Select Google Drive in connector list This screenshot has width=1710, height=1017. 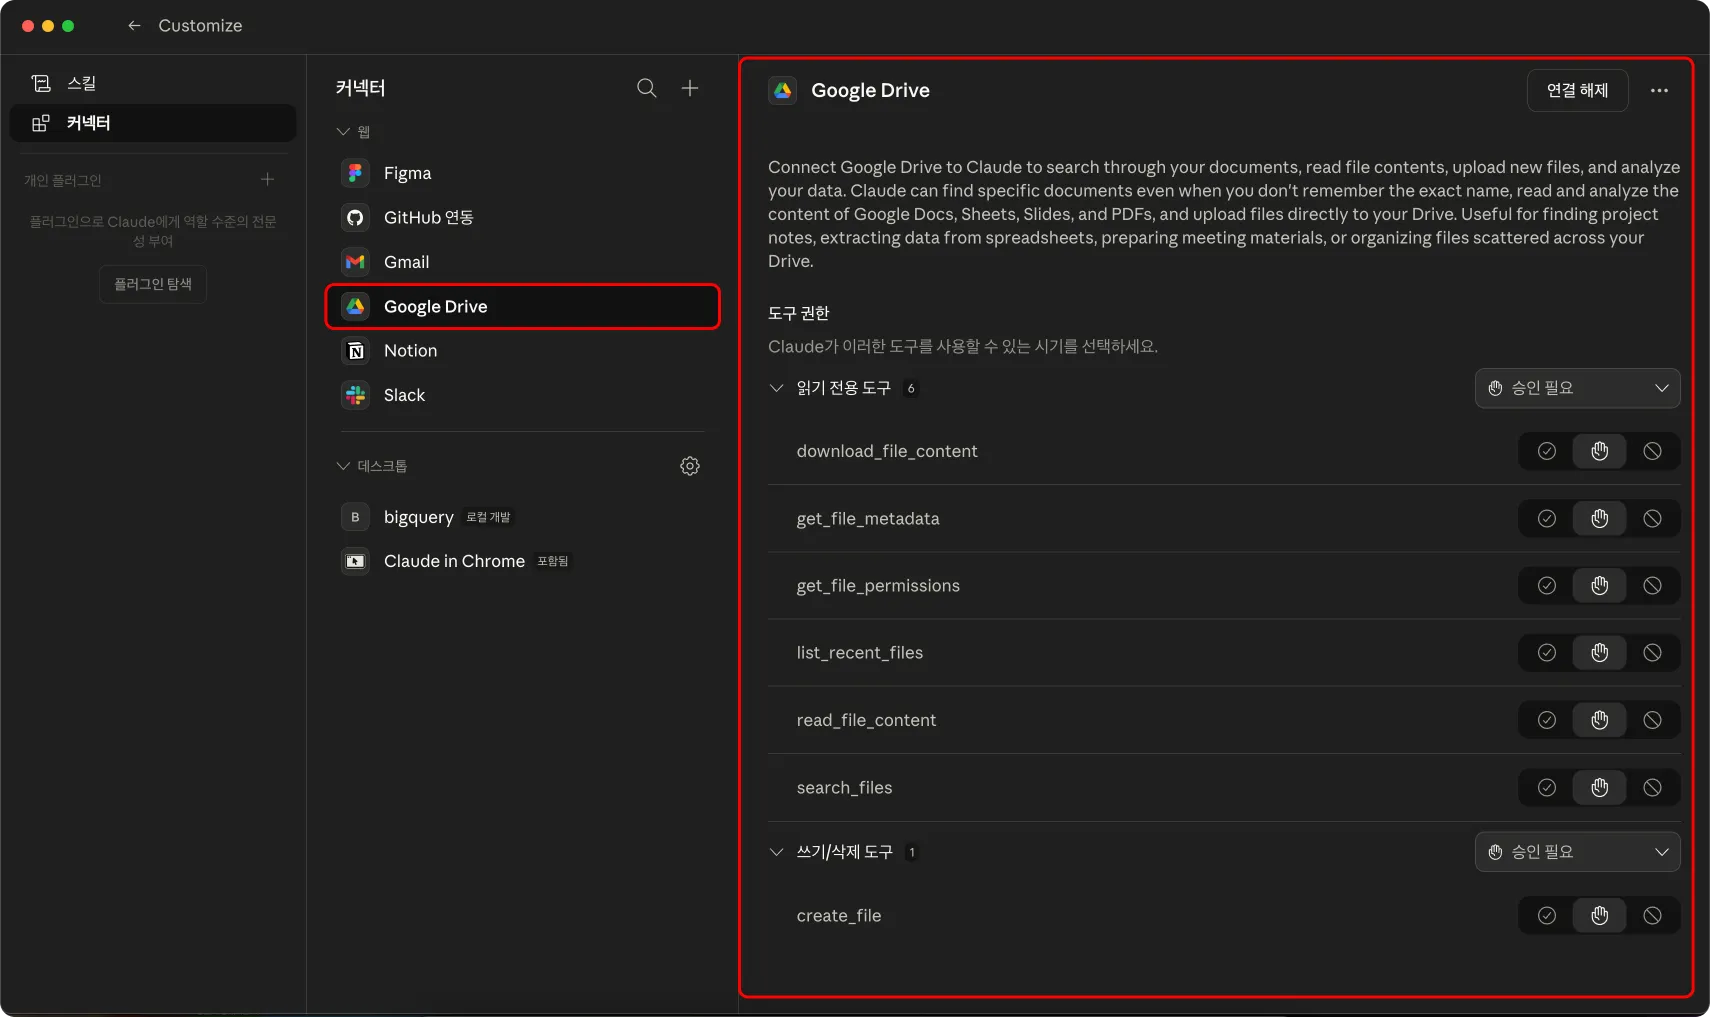[522, 306]
